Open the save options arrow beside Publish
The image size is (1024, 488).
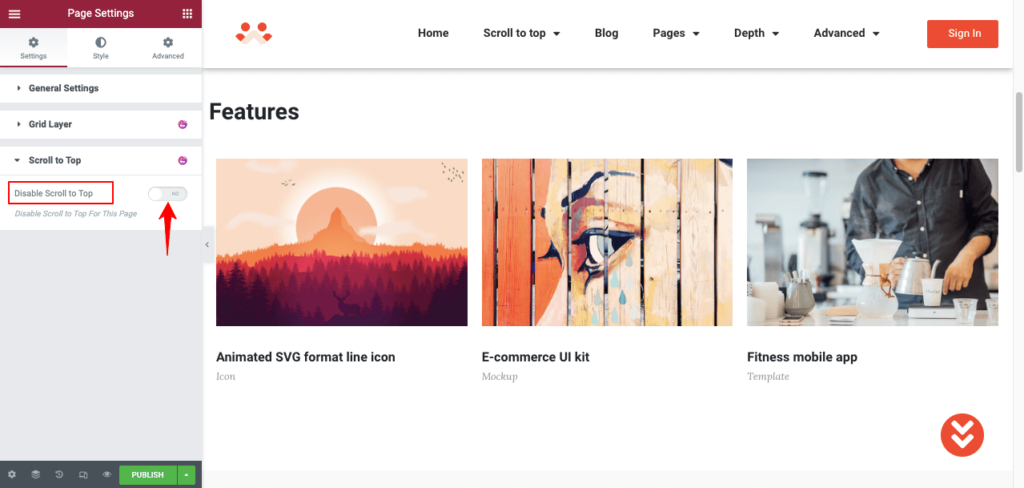coord(187,475)
